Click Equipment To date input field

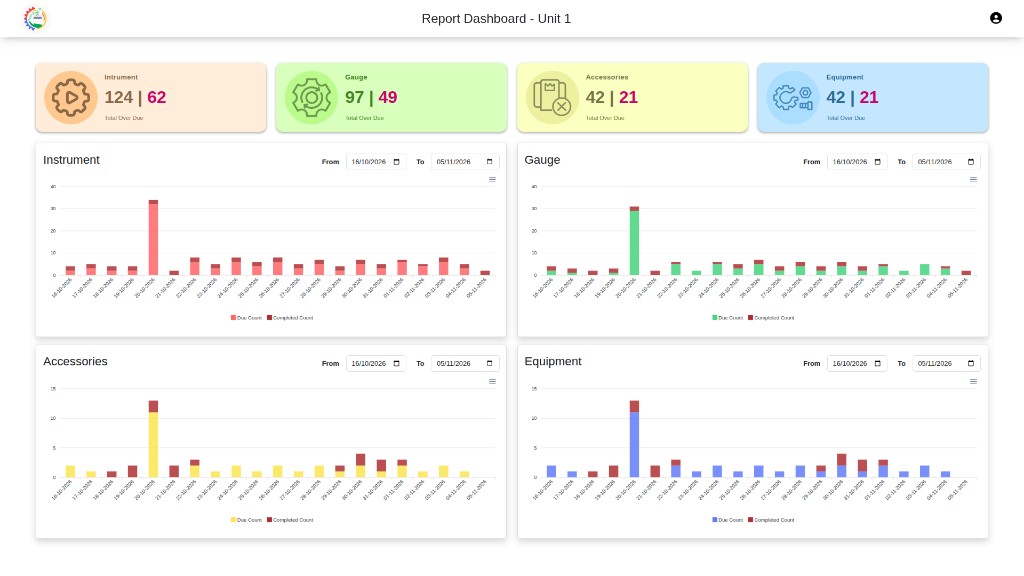pos(946,364)
